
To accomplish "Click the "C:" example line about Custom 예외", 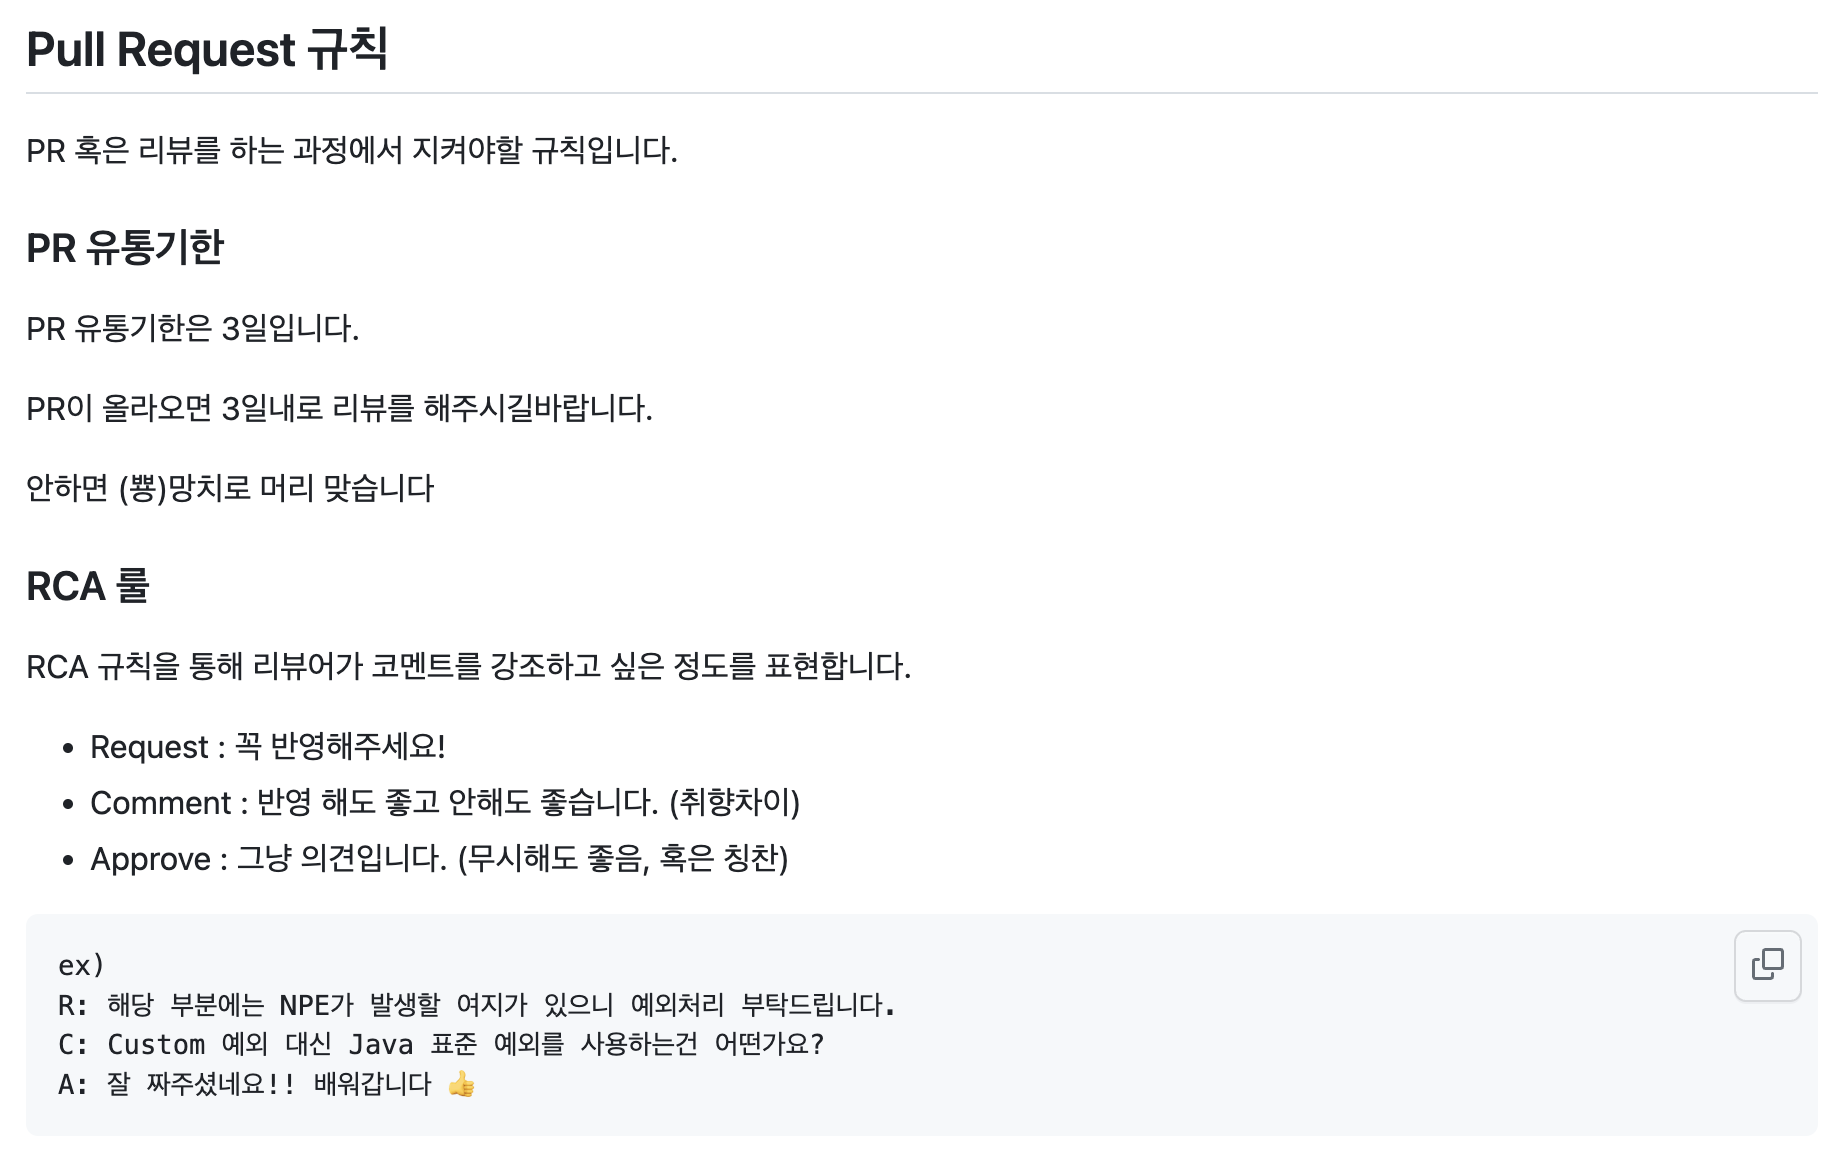I will point(441,1045).
